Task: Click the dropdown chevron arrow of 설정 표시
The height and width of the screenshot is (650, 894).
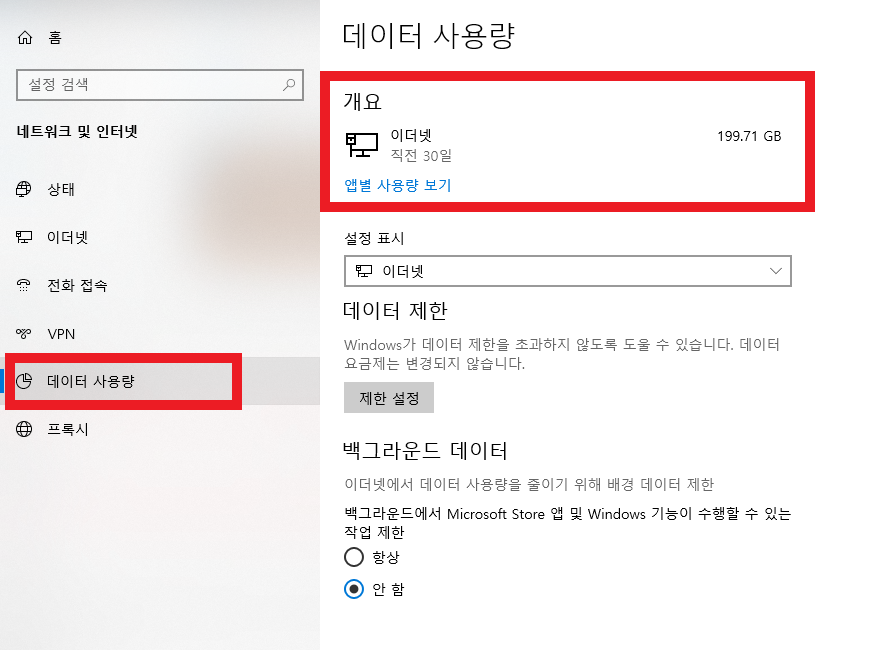Action: pyautogui.click(x=775, y=271)
